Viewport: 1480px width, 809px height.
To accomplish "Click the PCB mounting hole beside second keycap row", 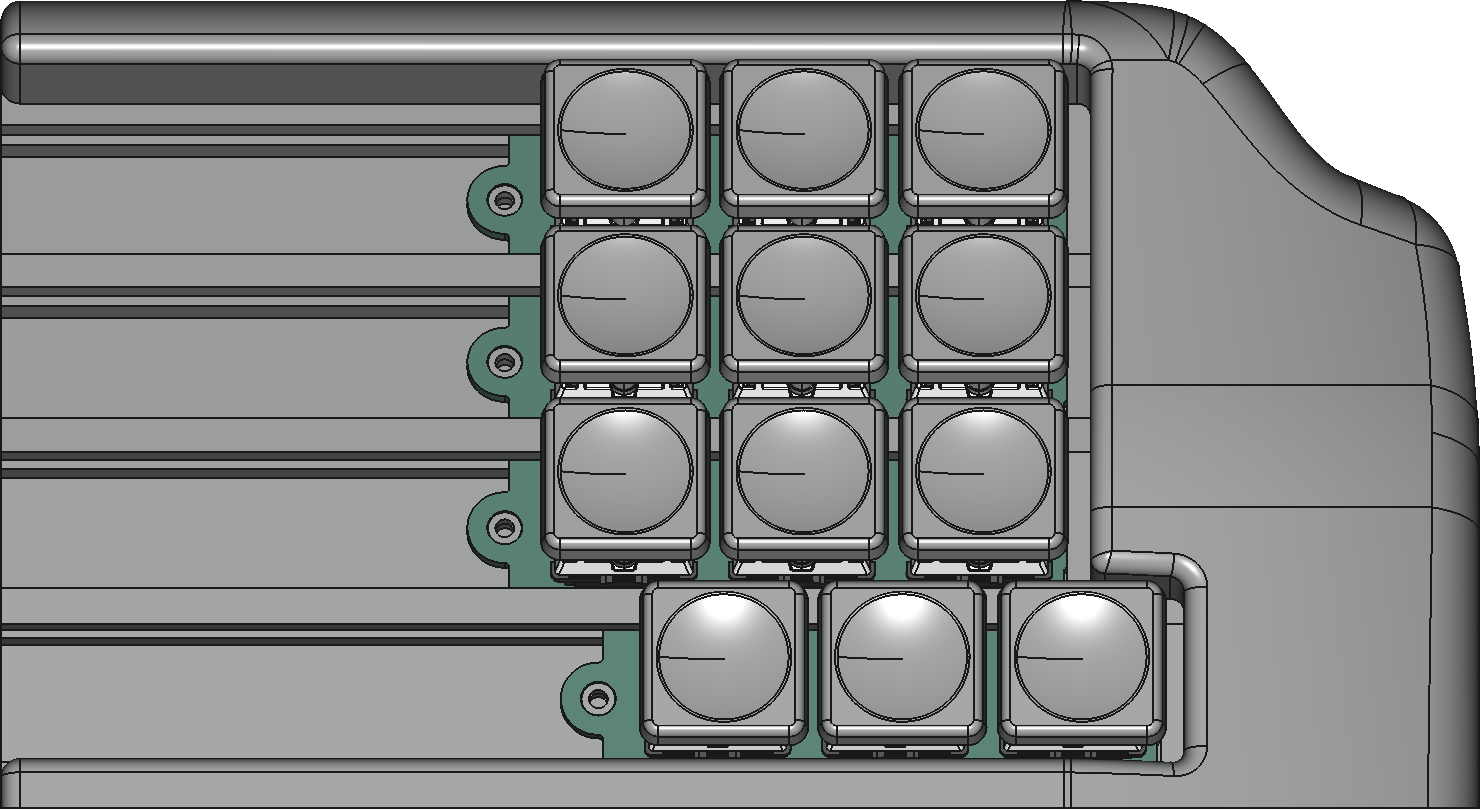I will point(506,360).
